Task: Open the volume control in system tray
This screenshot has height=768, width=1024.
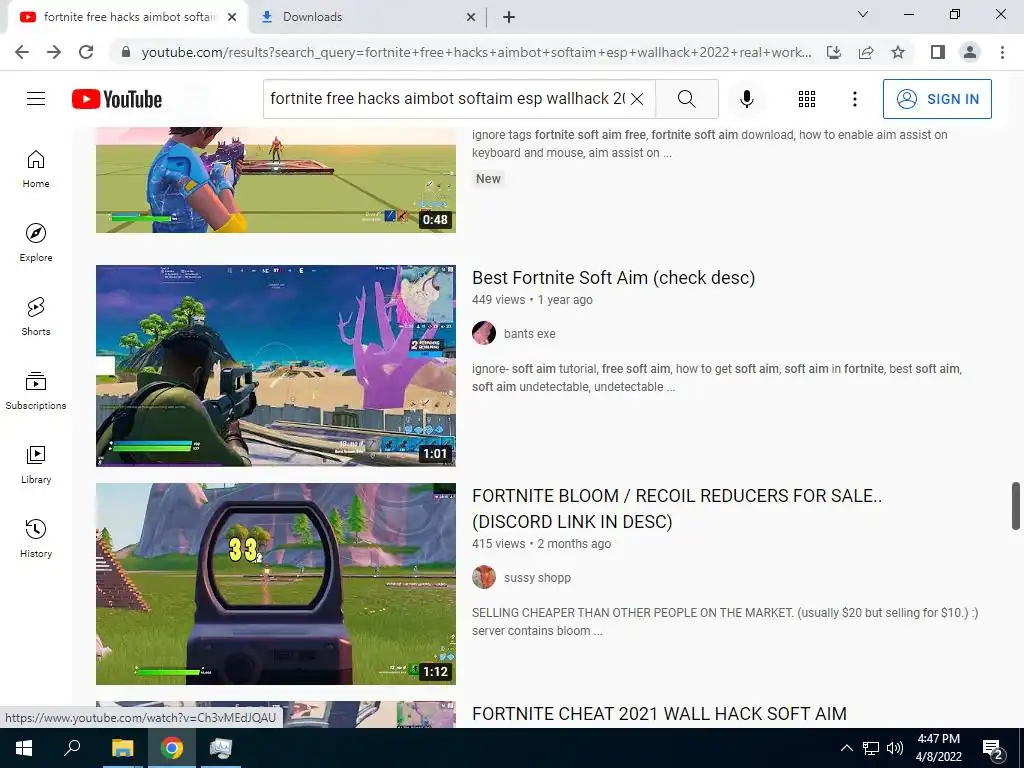Action: click(895, 748)
